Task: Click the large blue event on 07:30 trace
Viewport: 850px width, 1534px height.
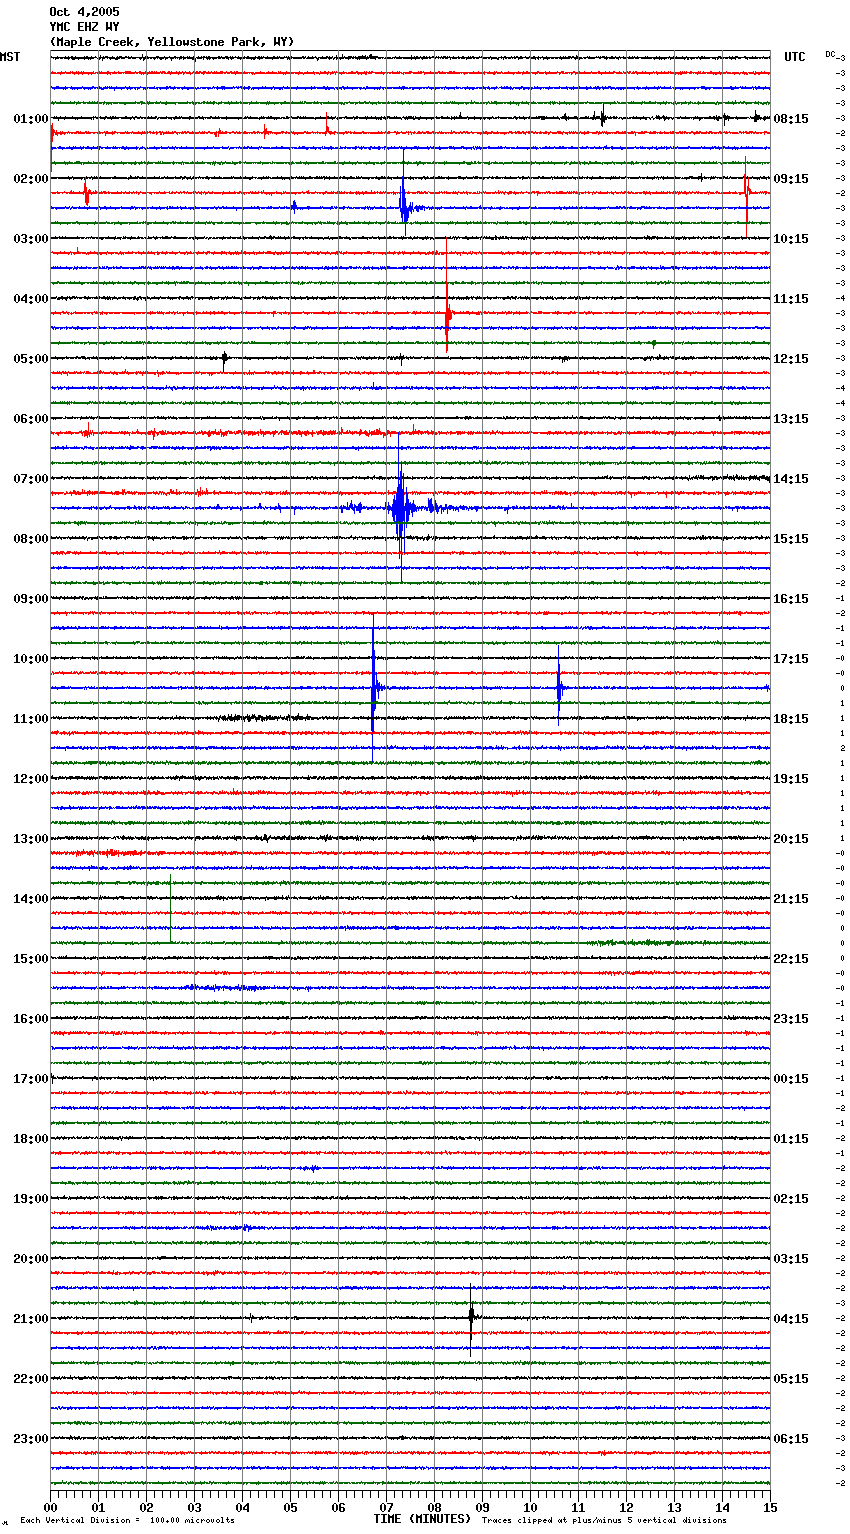Action: click(x=400, y=508)
